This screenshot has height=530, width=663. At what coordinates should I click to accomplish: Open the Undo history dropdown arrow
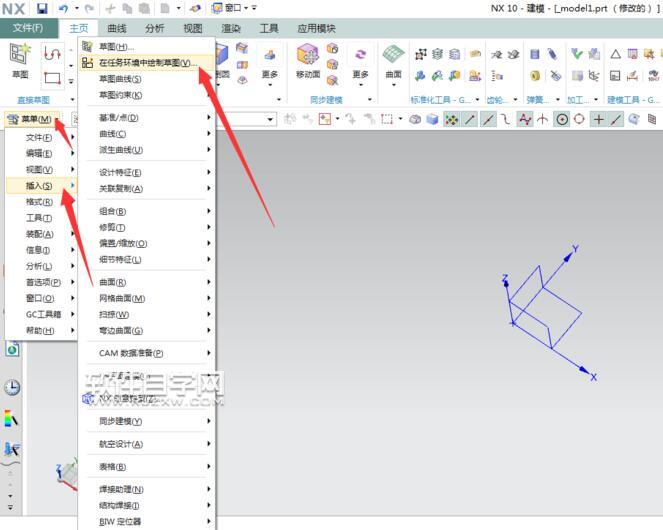click(77, 8)
